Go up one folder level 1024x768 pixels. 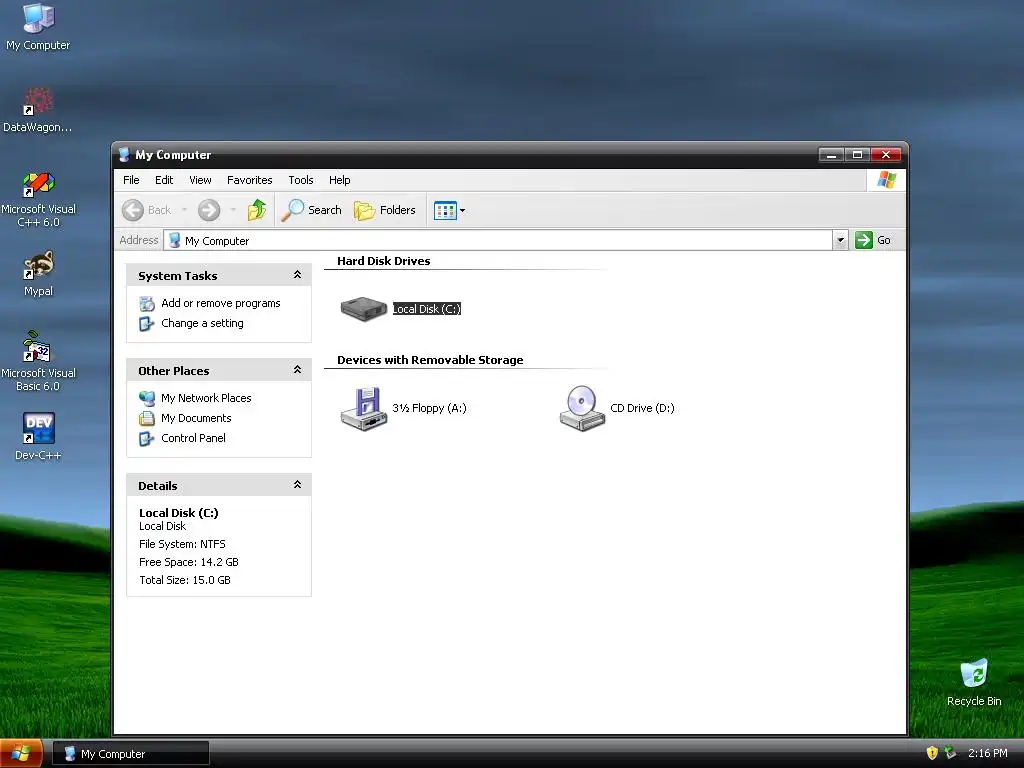pyautogui.click(x=257, y=210)
